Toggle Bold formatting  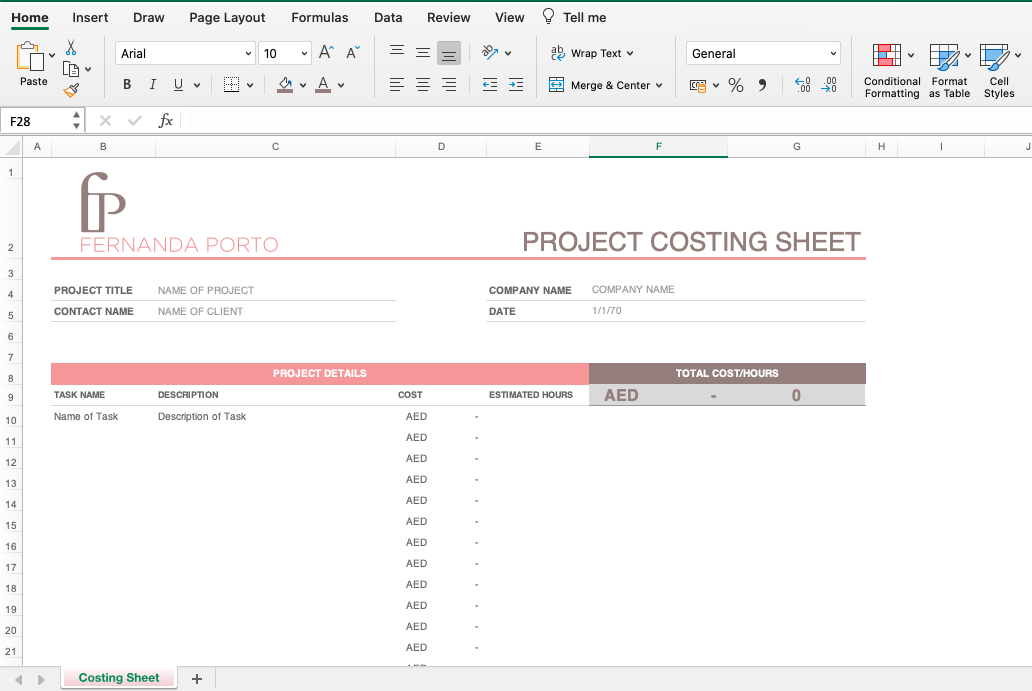(x=127, y=84)
